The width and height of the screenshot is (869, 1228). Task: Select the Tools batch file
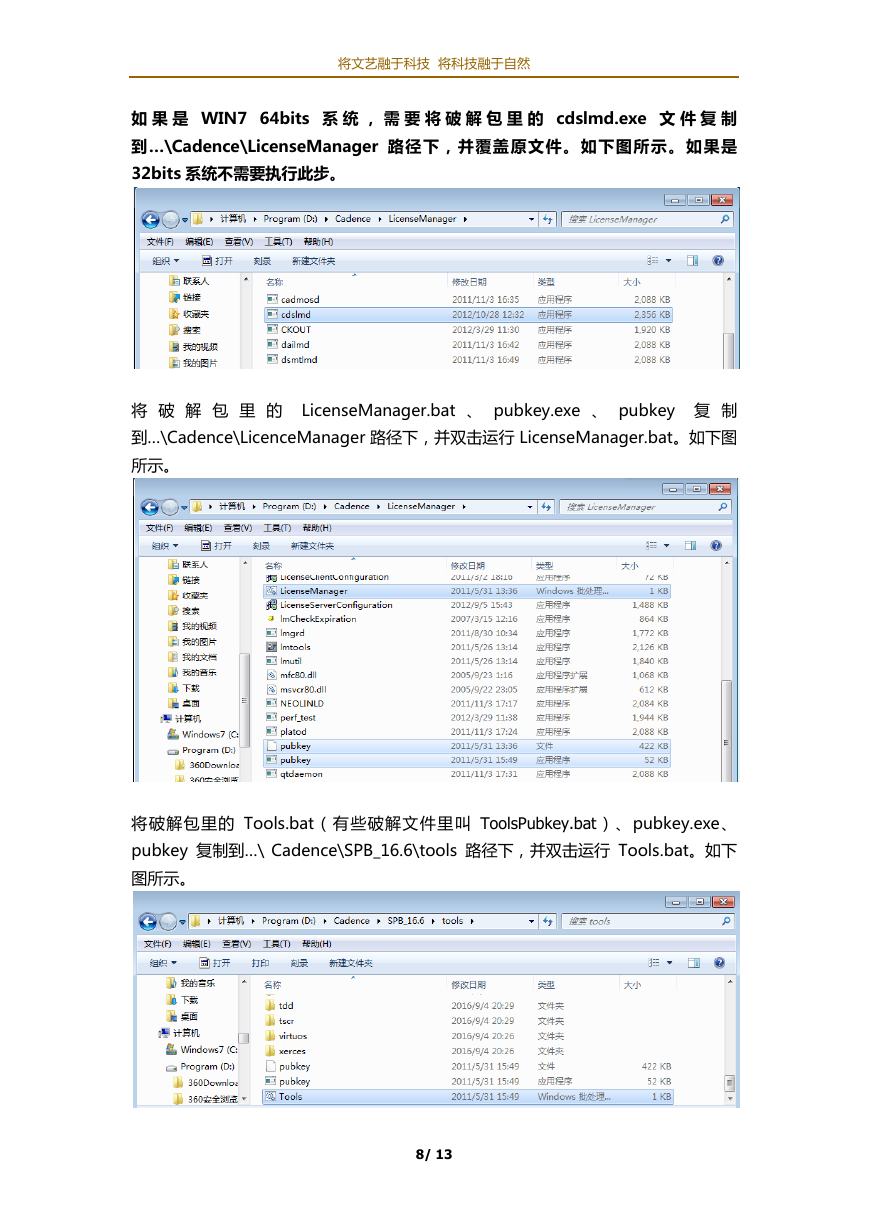(x=468, y=1097)
